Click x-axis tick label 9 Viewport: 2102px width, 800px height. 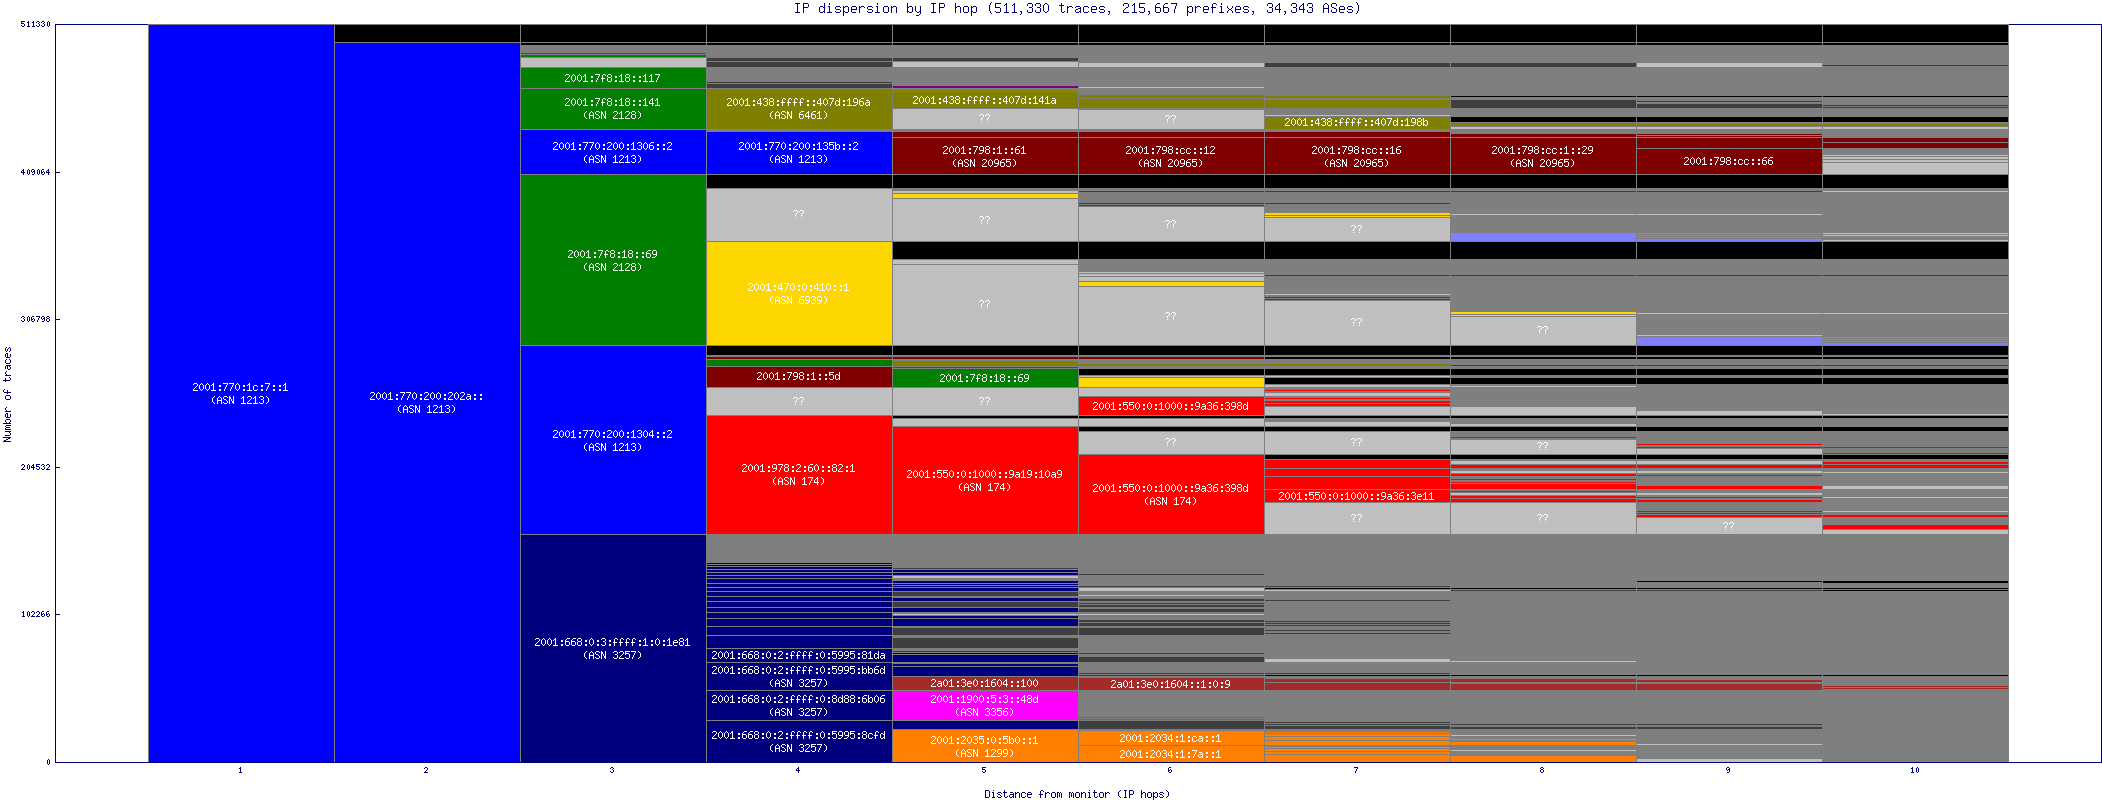point(1728,770)
